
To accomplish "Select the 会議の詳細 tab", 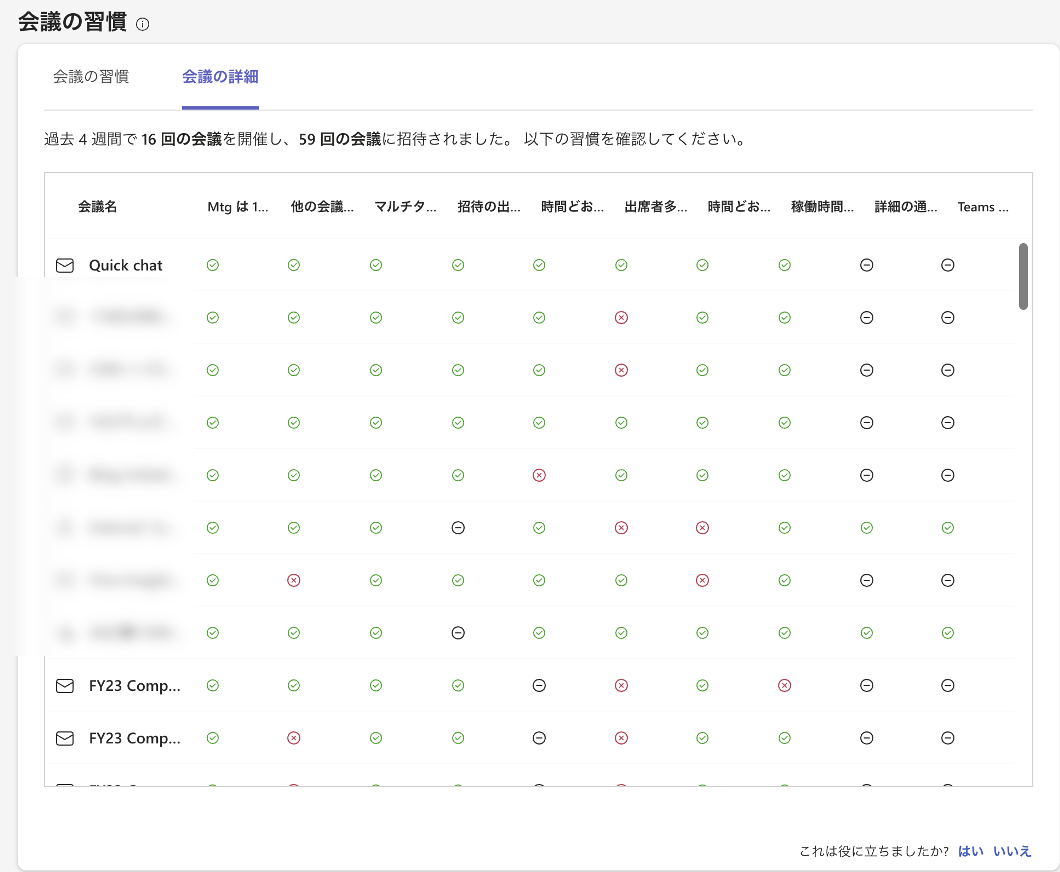I will point(220,76).
